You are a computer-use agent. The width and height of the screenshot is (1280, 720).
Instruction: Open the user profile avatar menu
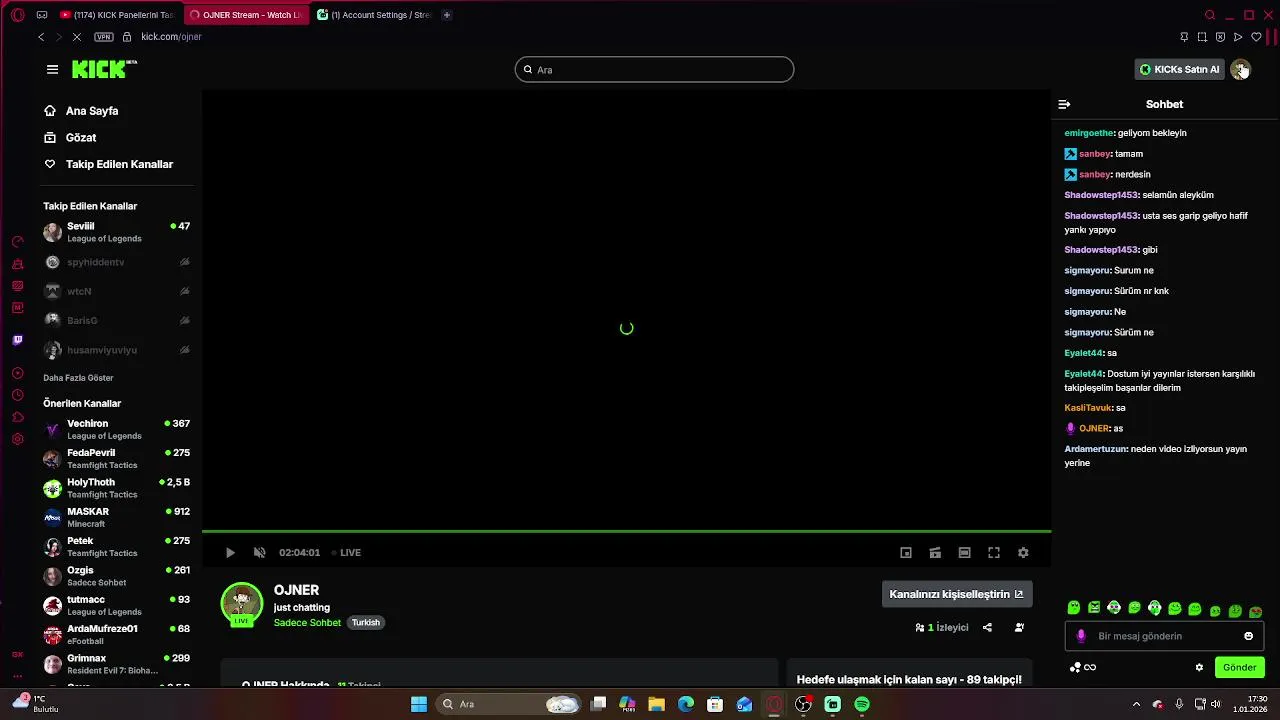[1240, 69]
